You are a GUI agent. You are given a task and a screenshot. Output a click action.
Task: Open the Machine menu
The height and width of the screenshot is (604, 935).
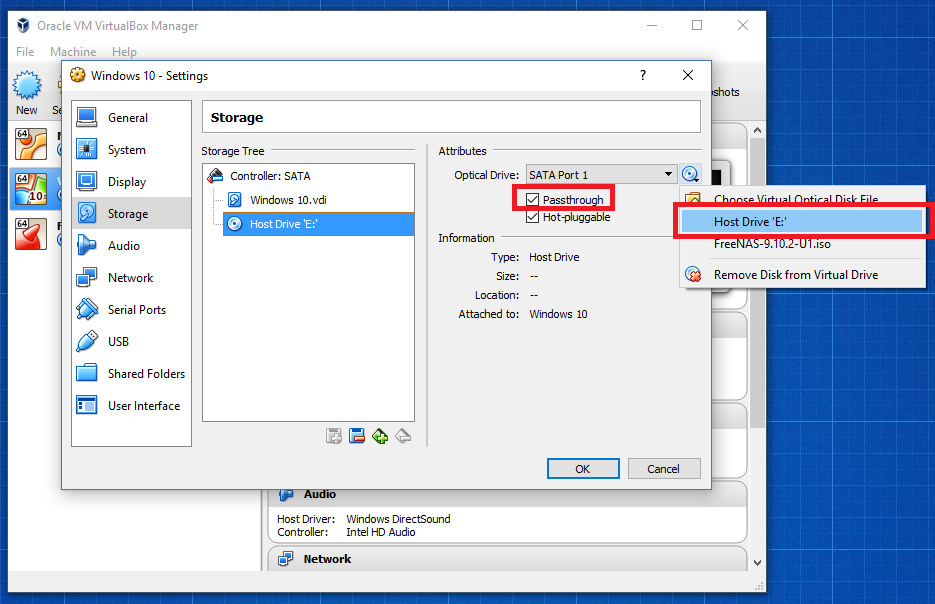(x=73, y=52)
